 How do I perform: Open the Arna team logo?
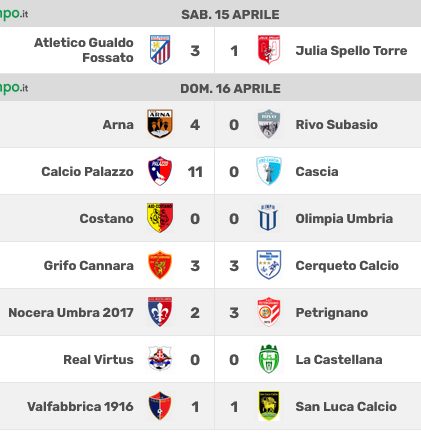160,124
